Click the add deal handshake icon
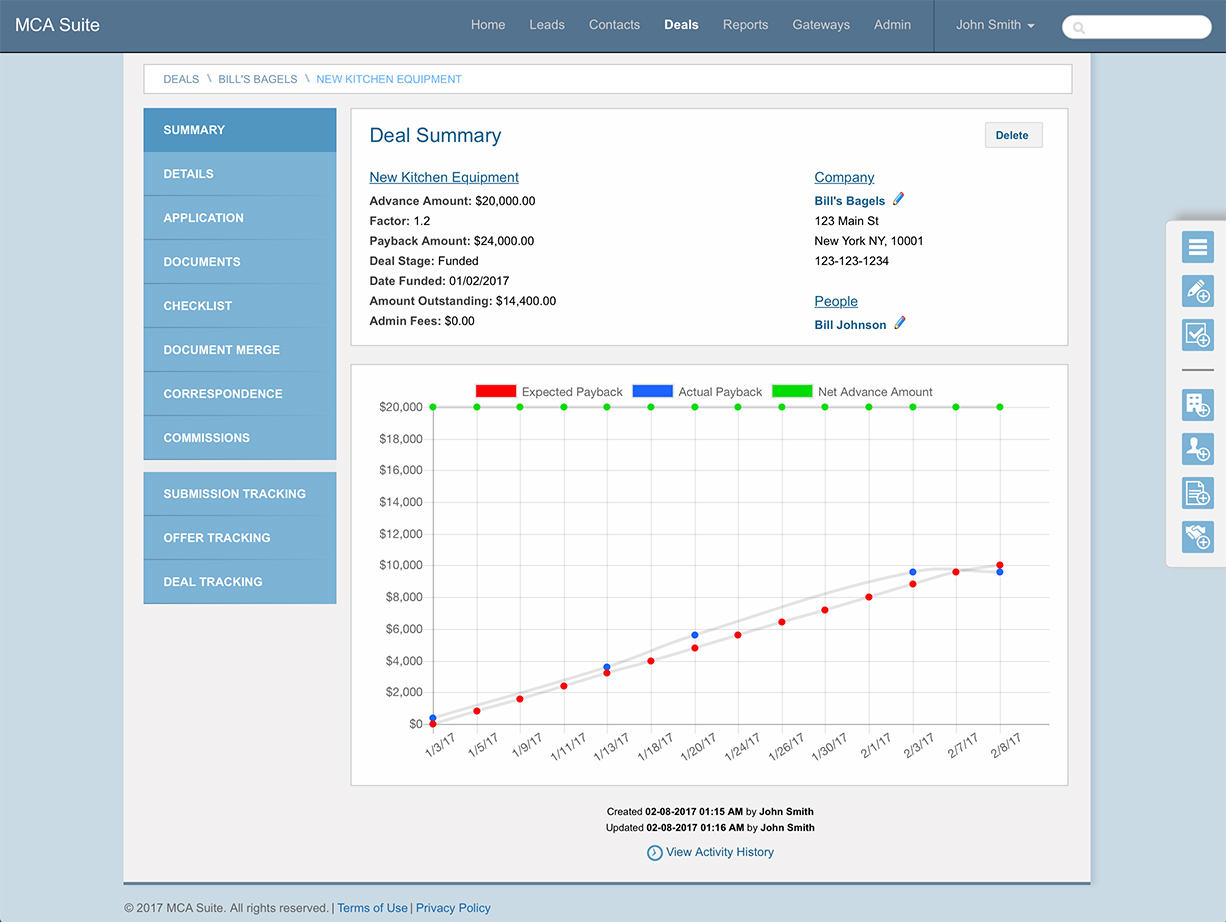1226x922 pixels. [x=1197, y=537]
